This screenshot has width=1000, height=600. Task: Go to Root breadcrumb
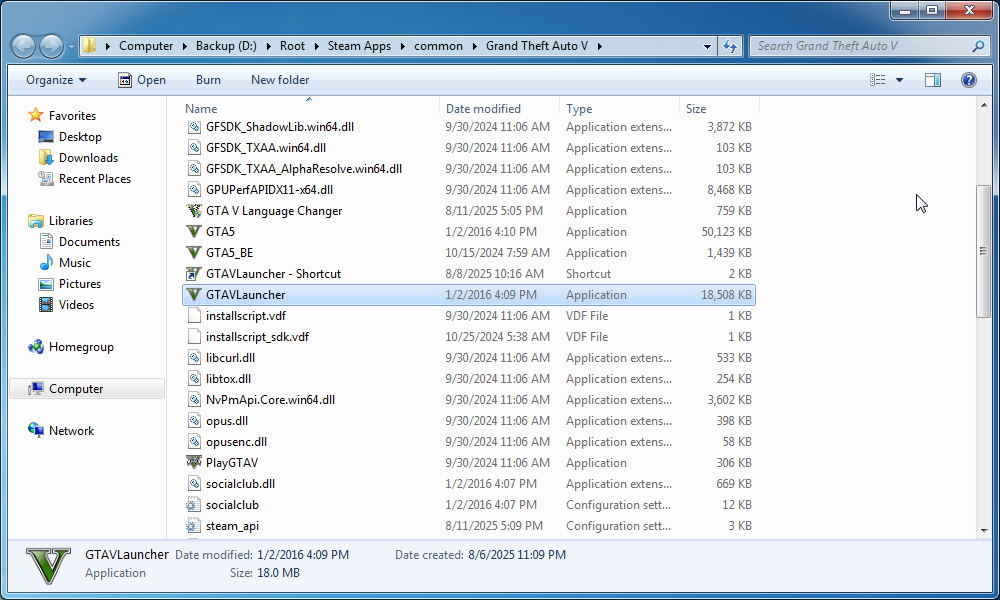[292, 46]
